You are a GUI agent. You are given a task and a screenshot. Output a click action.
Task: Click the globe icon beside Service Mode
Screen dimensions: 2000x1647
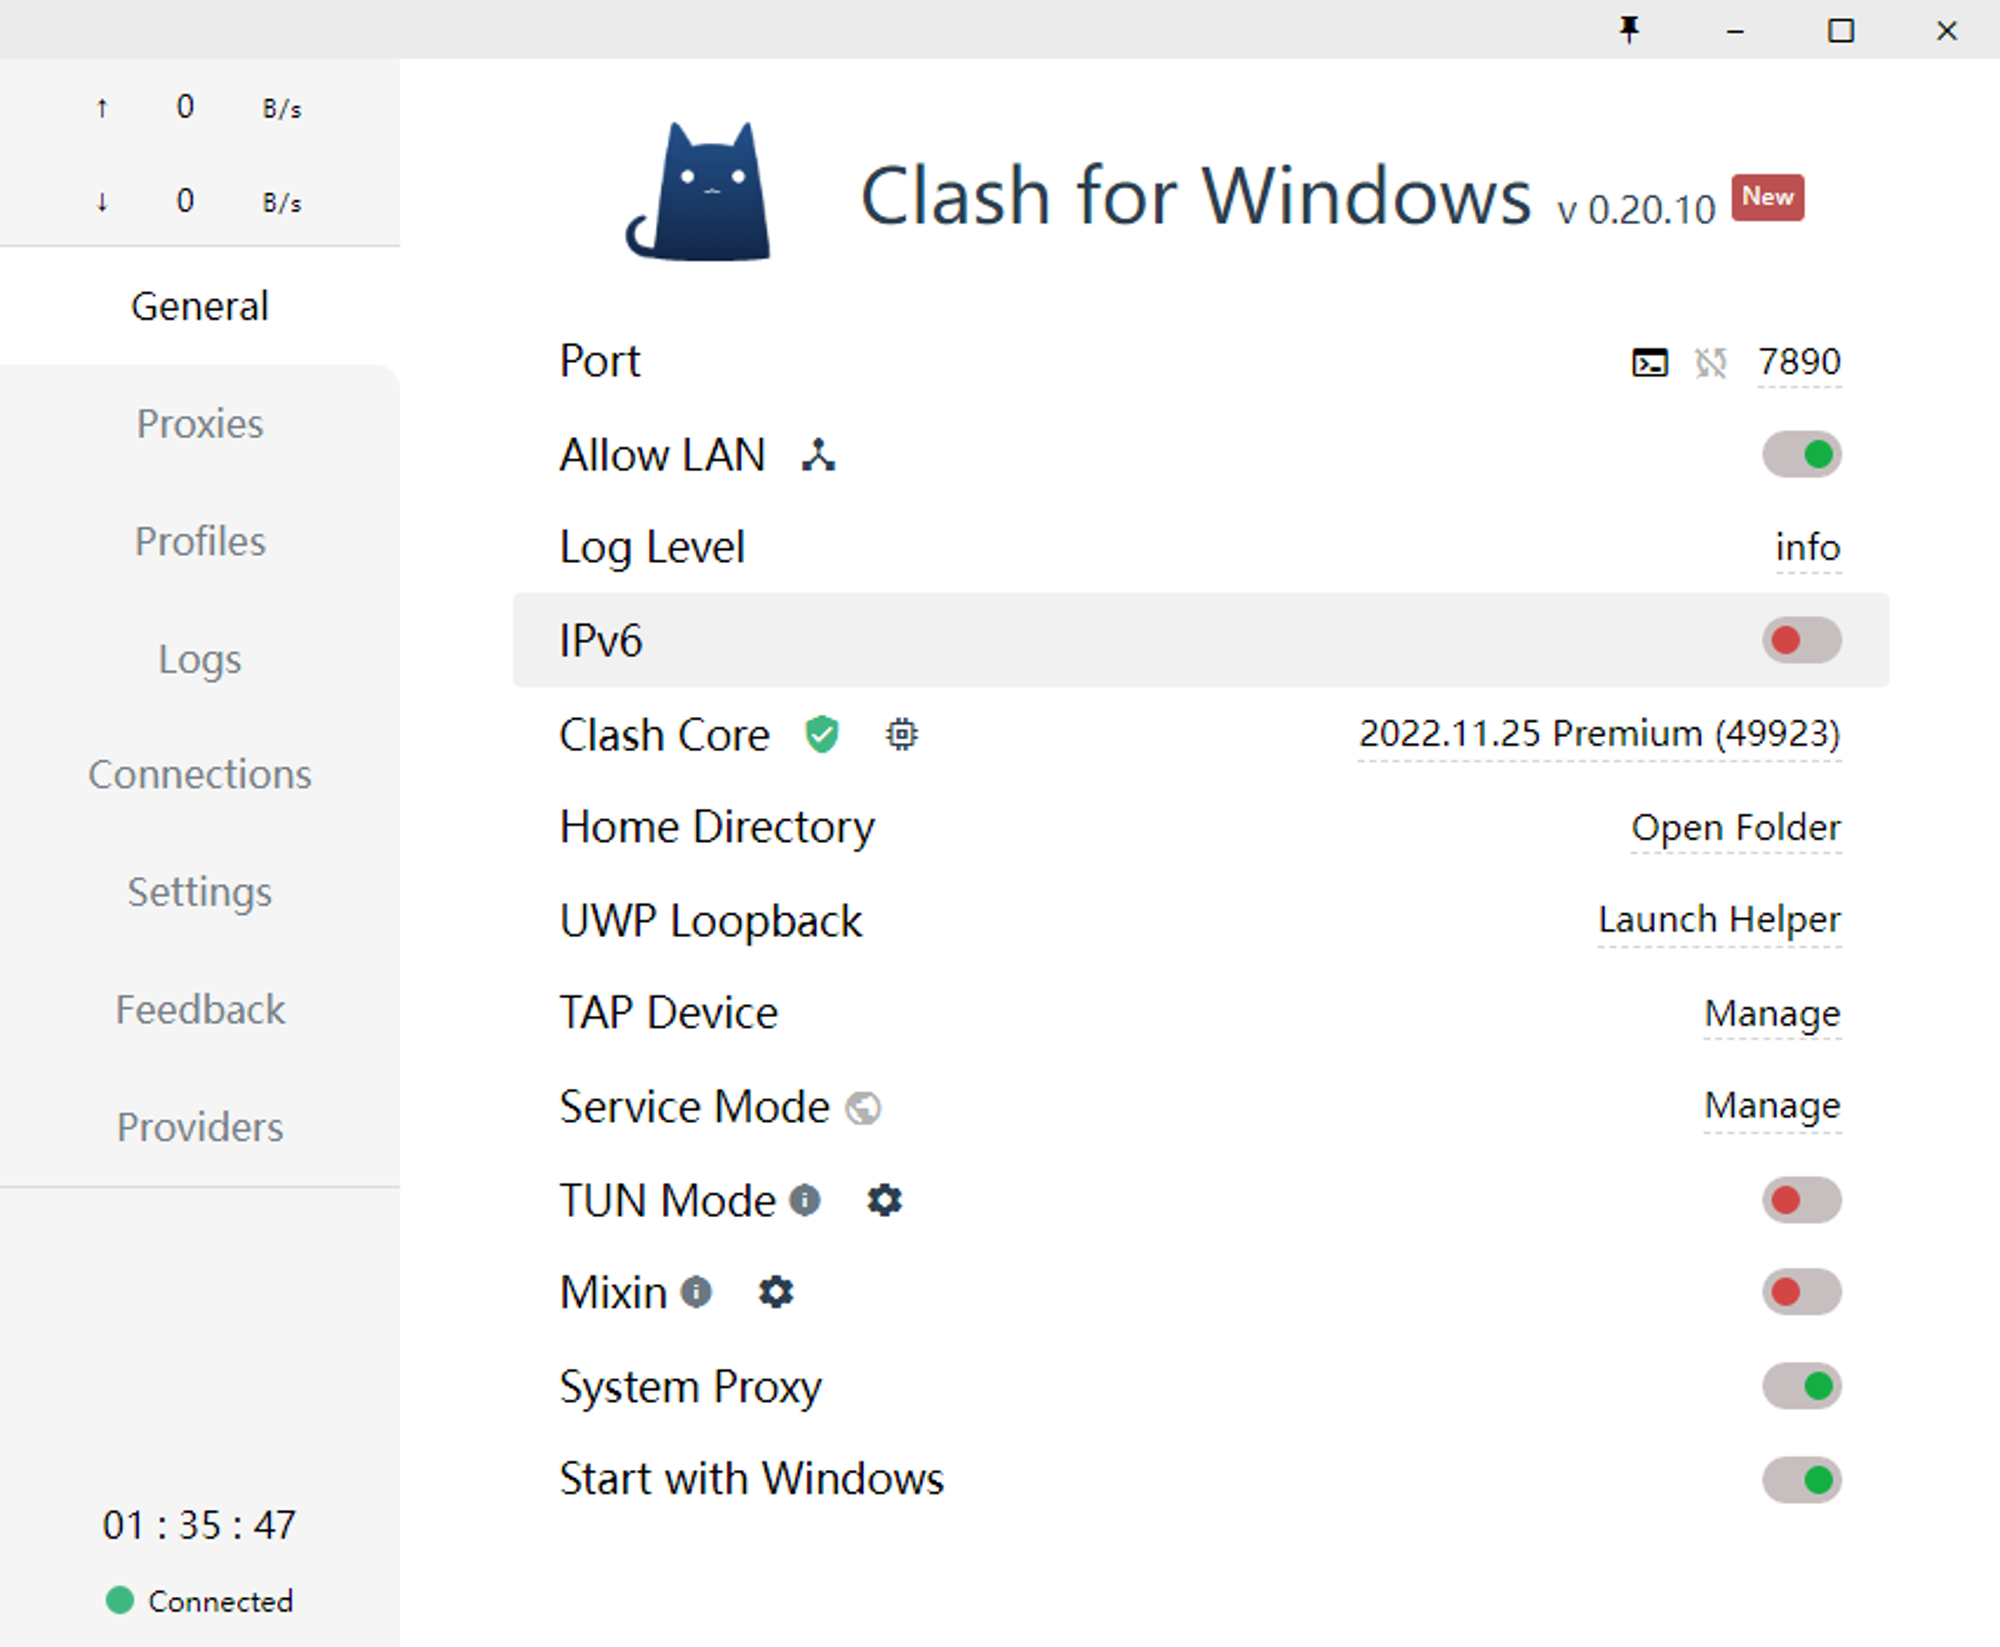click(x=863, y=1108)
